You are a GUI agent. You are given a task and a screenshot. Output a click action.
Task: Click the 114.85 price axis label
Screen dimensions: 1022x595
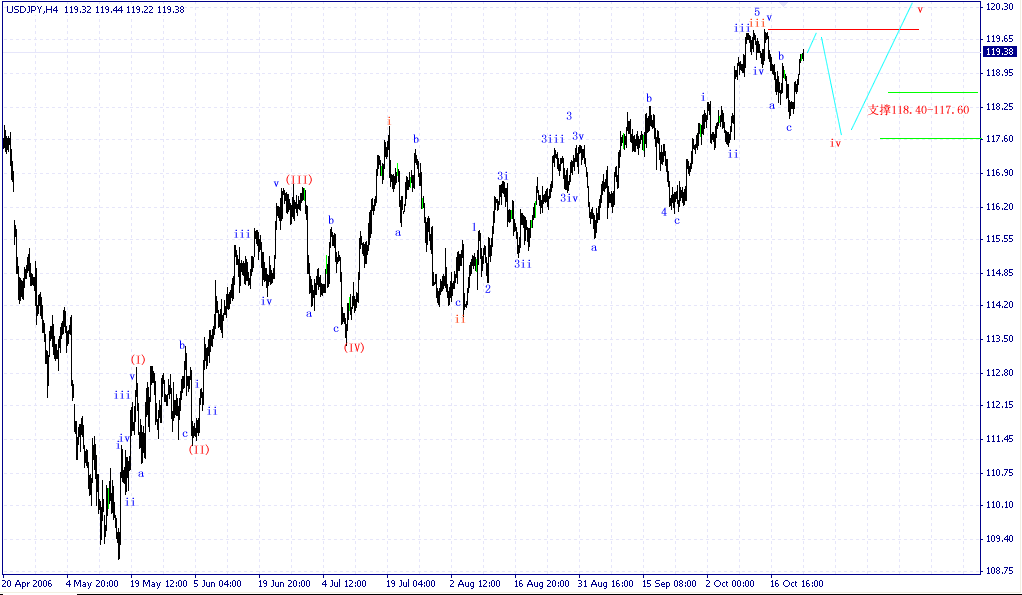[x=1000, y=272]
